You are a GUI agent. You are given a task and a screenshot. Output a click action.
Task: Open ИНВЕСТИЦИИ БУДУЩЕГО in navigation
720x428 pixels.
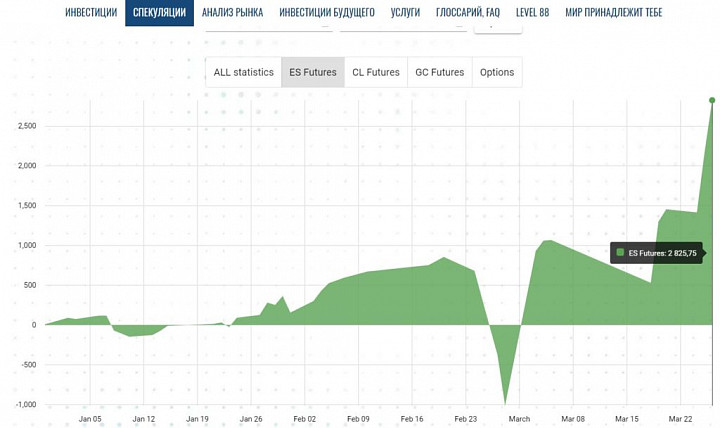coord(327,12)
